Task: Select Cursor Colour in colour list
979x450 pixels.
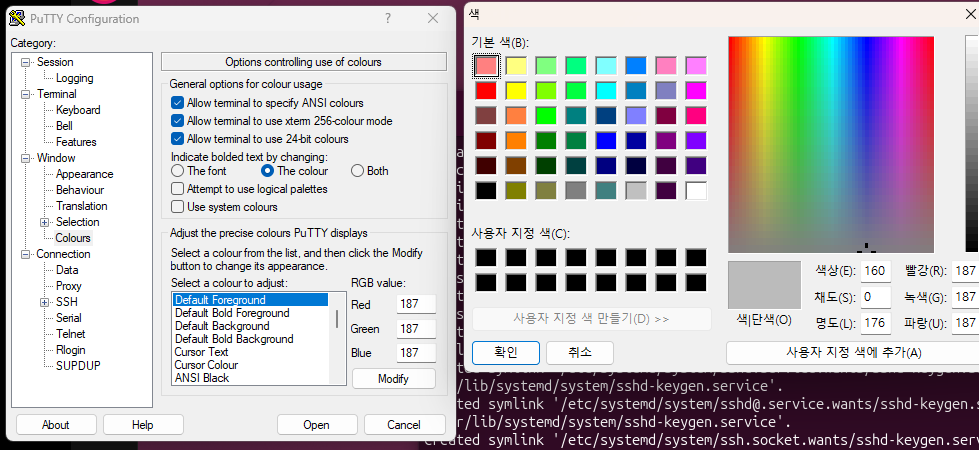Action: [250, 365]
